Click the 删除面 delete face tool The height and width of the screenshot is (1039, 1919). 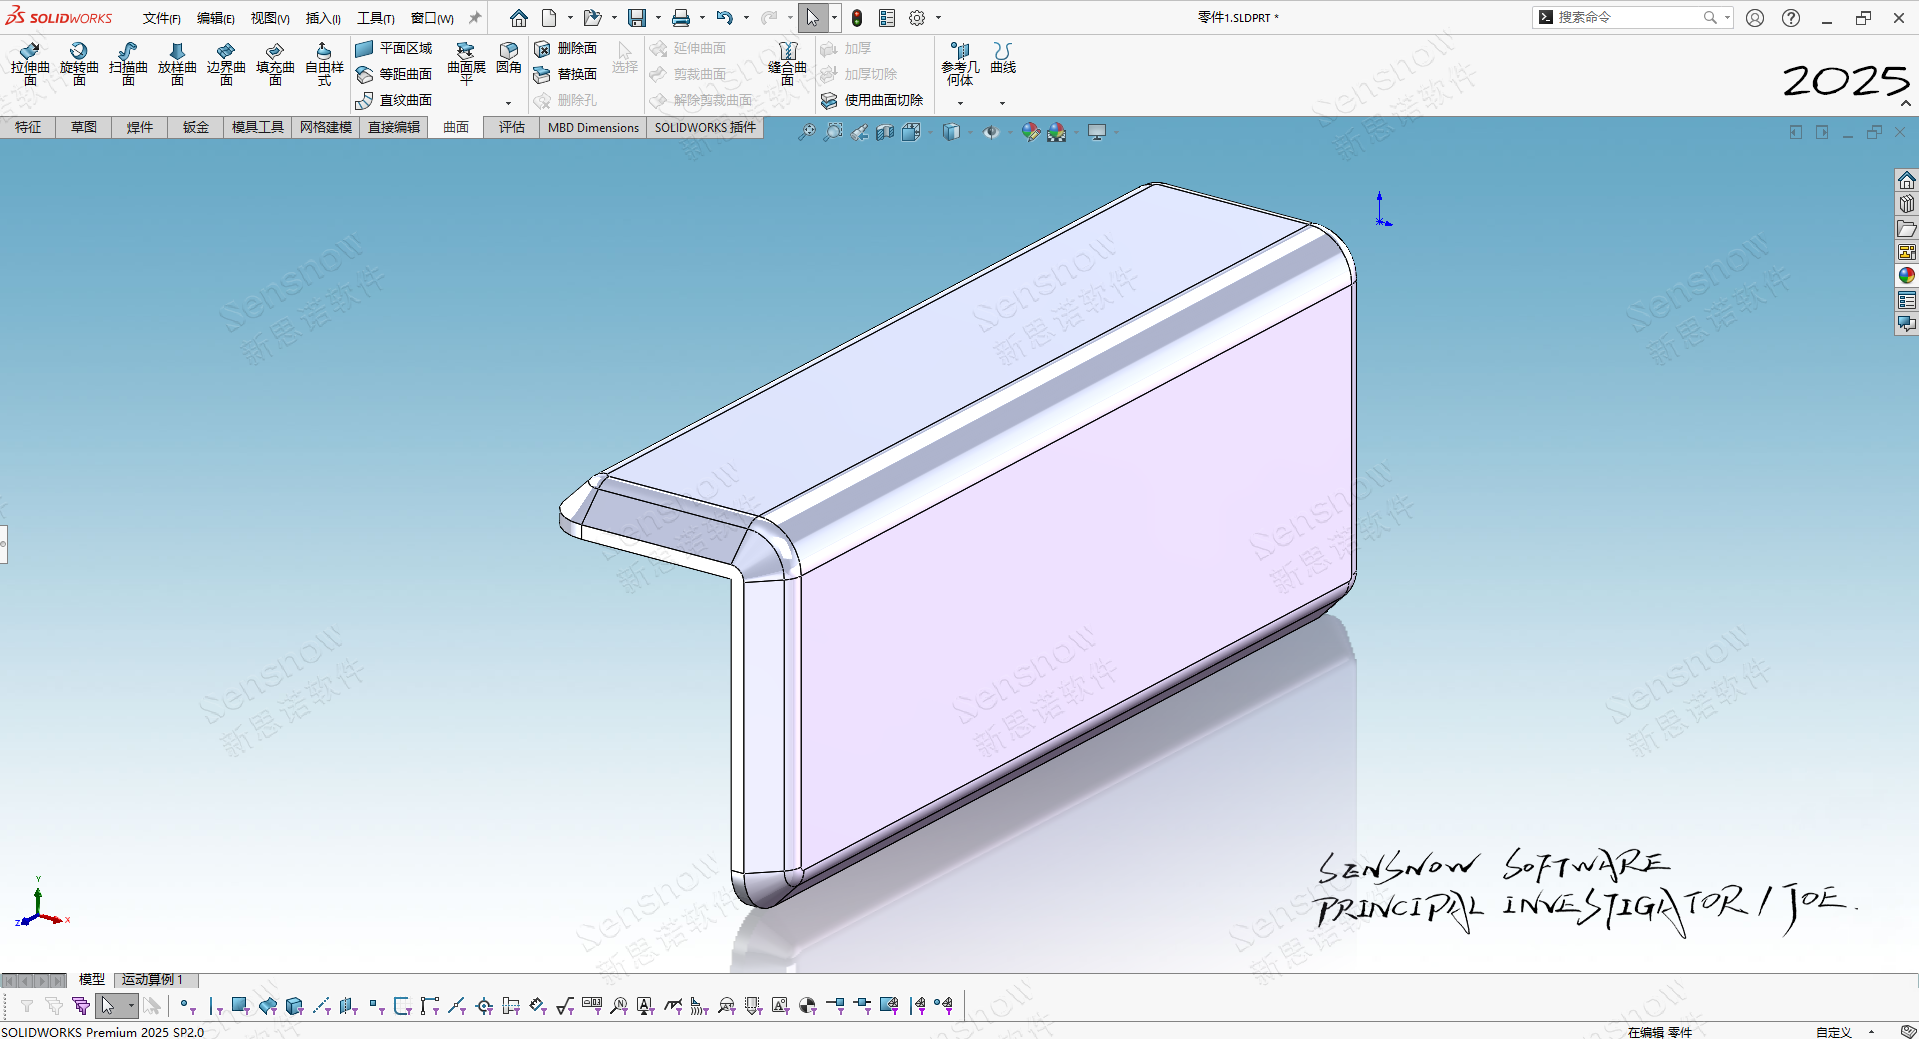pyautogui.click(x=566, y=48)
